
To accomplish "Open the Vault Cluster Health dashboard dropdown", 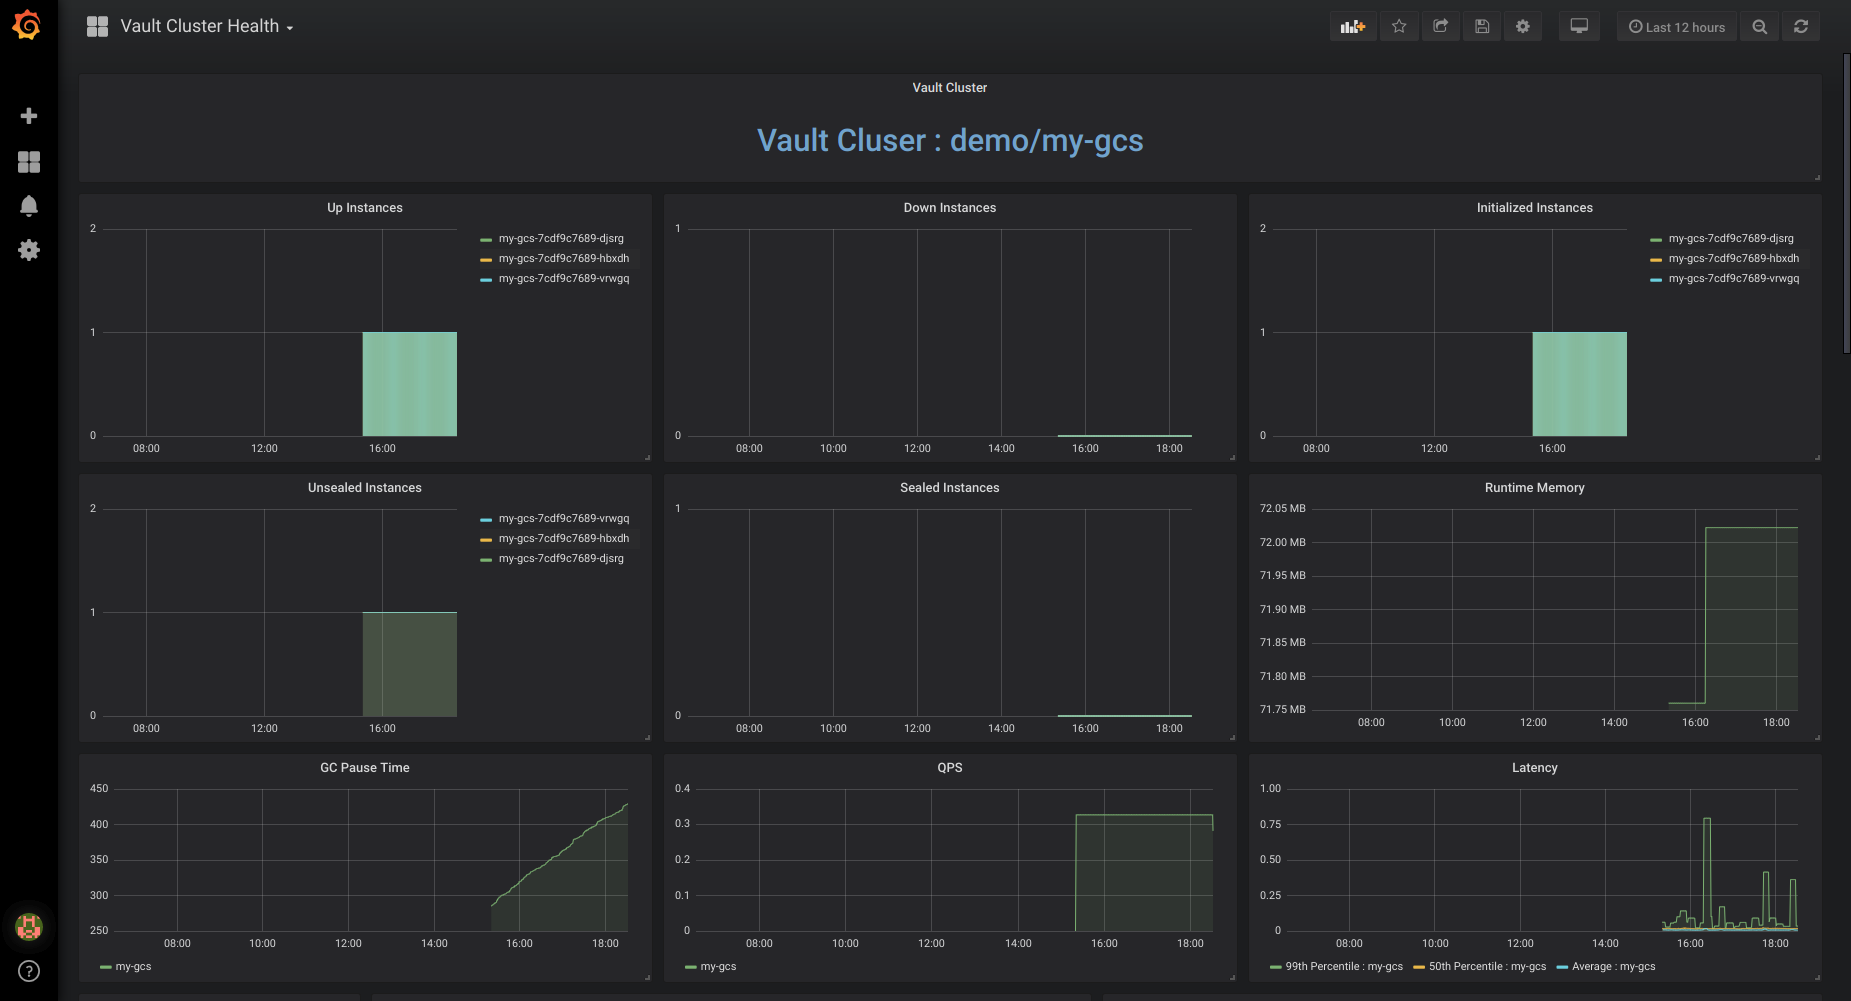I will (x=200, y=26).
